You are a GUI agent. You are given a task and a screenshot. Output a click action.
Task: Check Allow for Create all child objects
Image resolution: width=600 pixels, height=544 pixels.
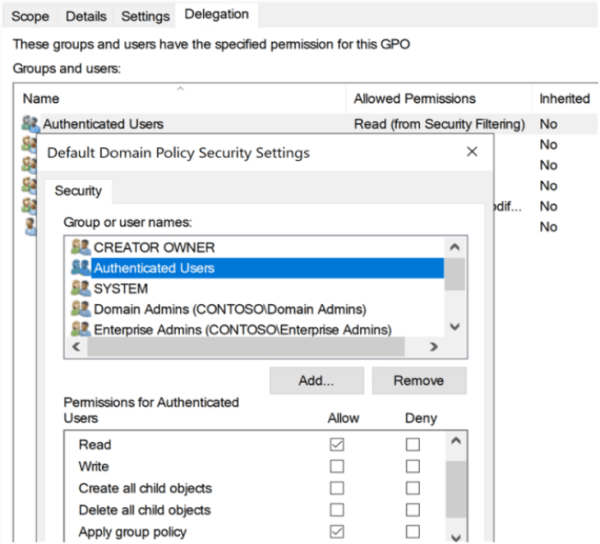(x=337, y=488)
